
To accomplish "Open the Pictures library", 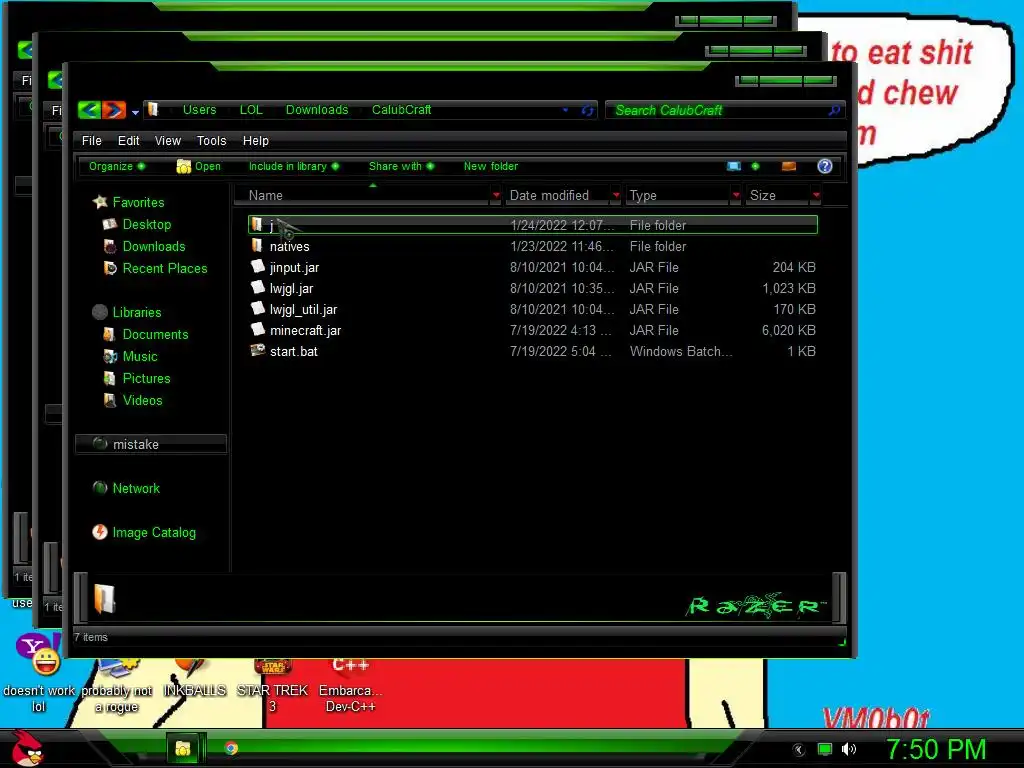I will (x=146, y=378).
